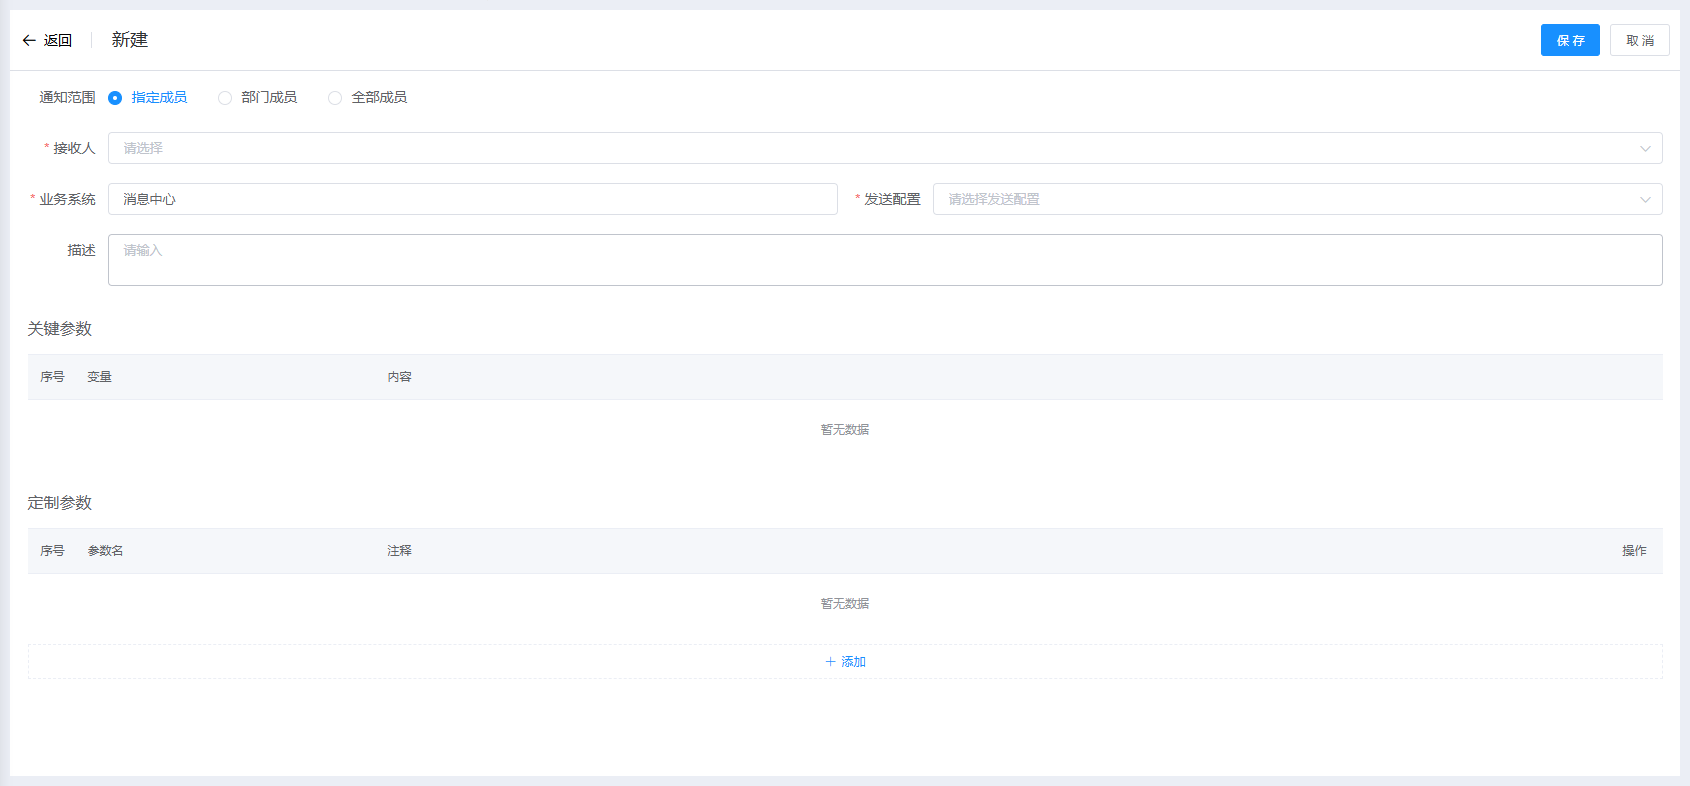Click the 变量 column header
This screenshot has width=1690, height=786.
[99, 377]
